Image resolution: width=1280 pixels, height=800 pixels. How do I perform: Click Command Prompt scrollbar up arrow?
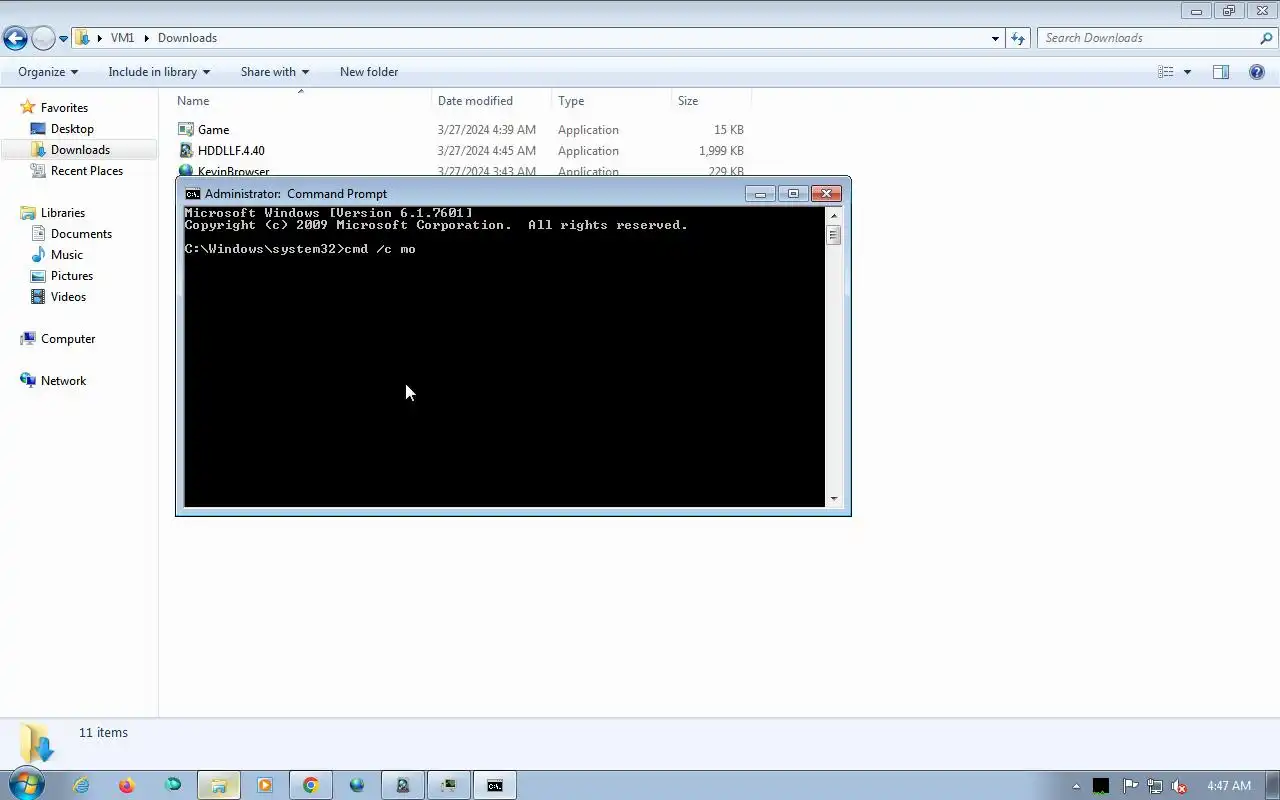click(x=833, y=214)
